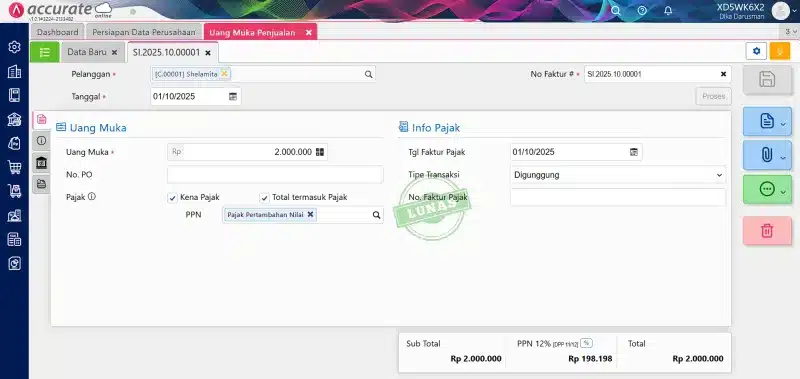Open the bank module sidebar icon
Screen dimensions: 800x379
click(14, 119)
